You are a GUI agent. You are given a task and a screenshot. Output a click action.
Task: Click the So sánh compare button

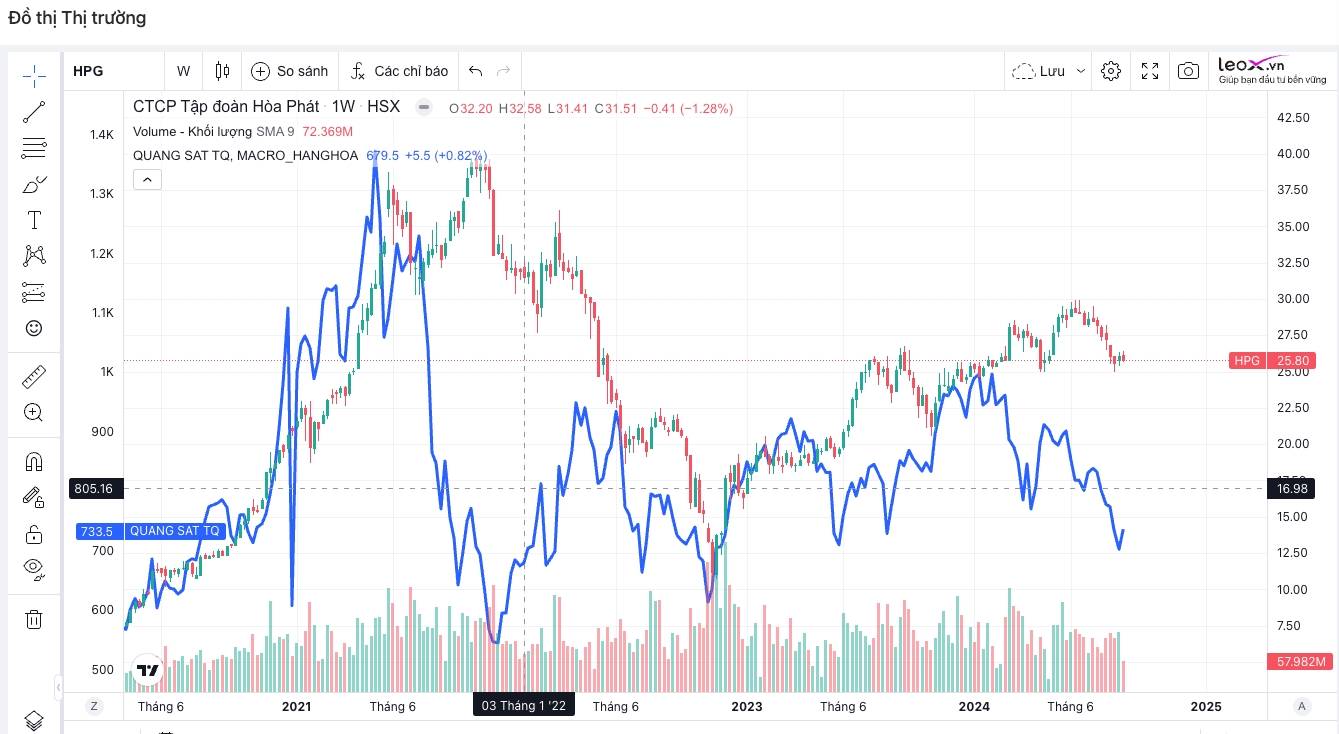tap(290, 71)
